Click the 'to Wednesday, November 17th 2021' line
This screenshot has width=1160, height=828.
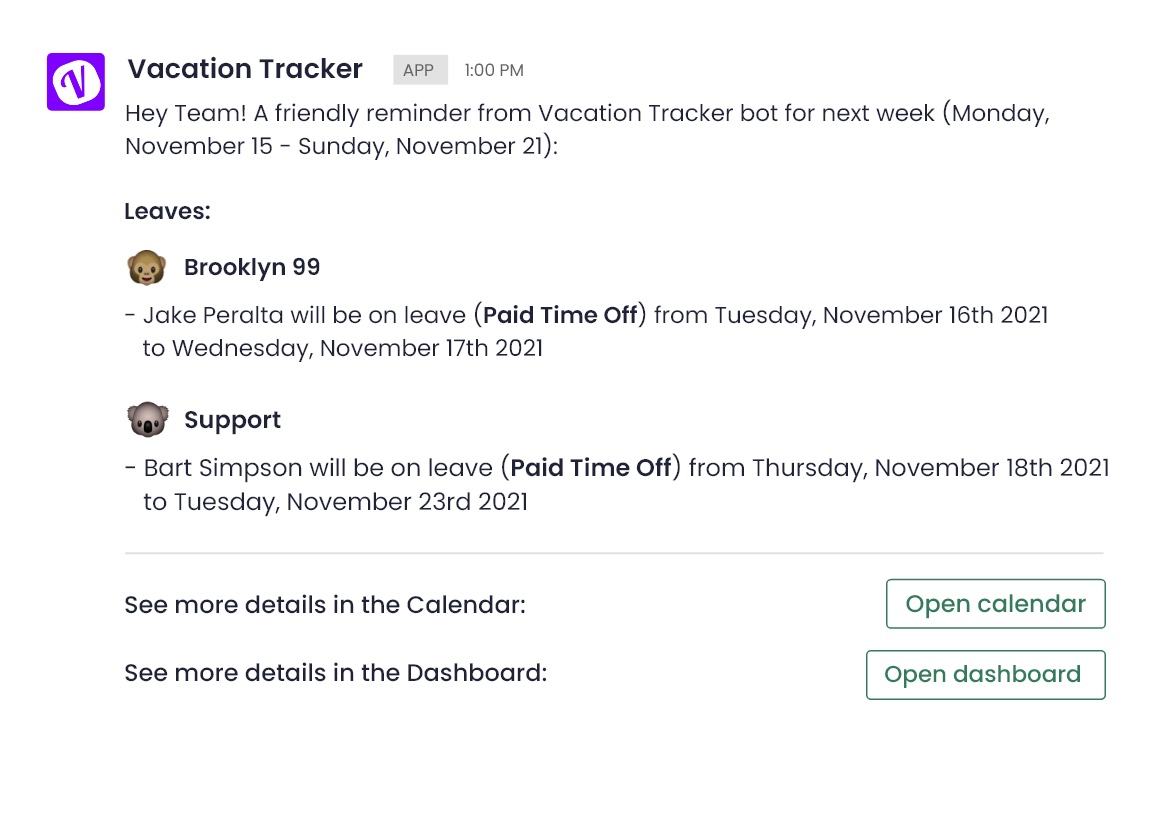coord(343,349)
